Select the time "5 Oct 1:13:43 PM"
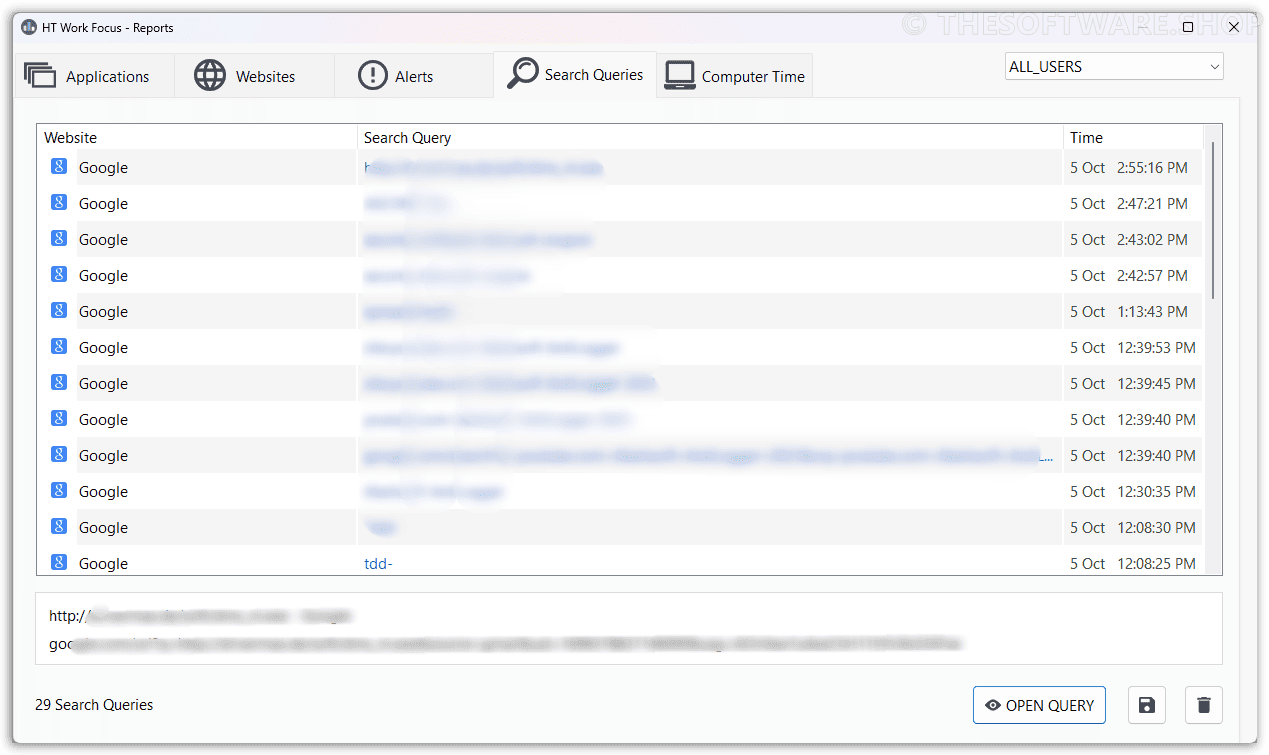Viewport: 1269px width, 755px height. pos(1129,312)
